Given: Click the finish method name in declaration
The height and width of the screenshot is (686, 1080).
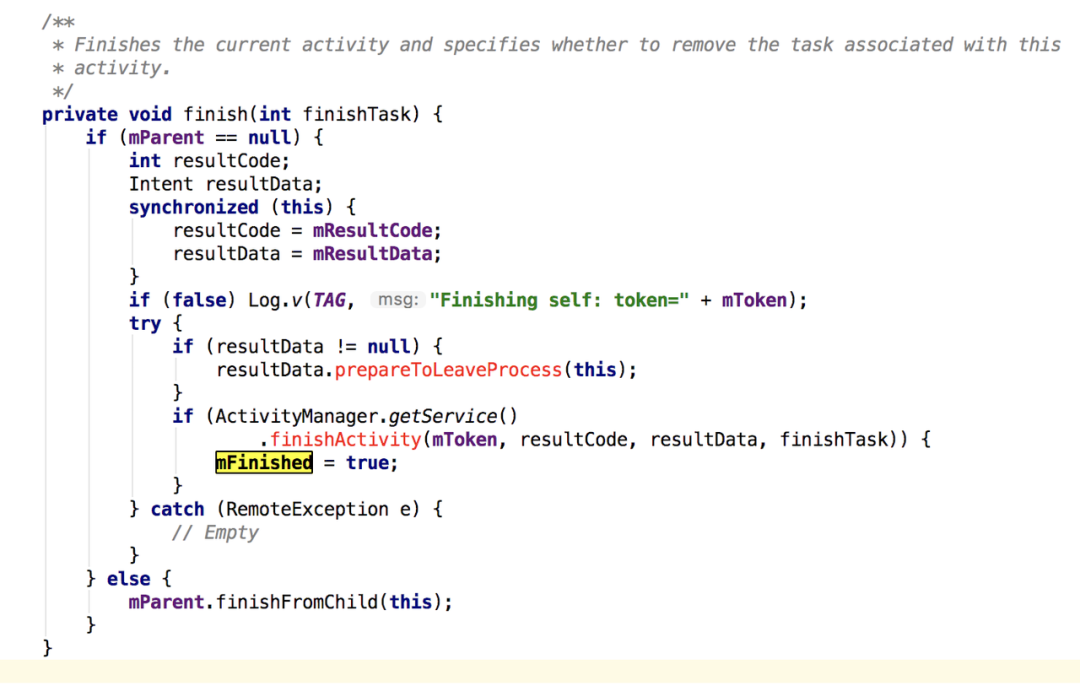Looking at the screenshot, I should tap(216, 114).
